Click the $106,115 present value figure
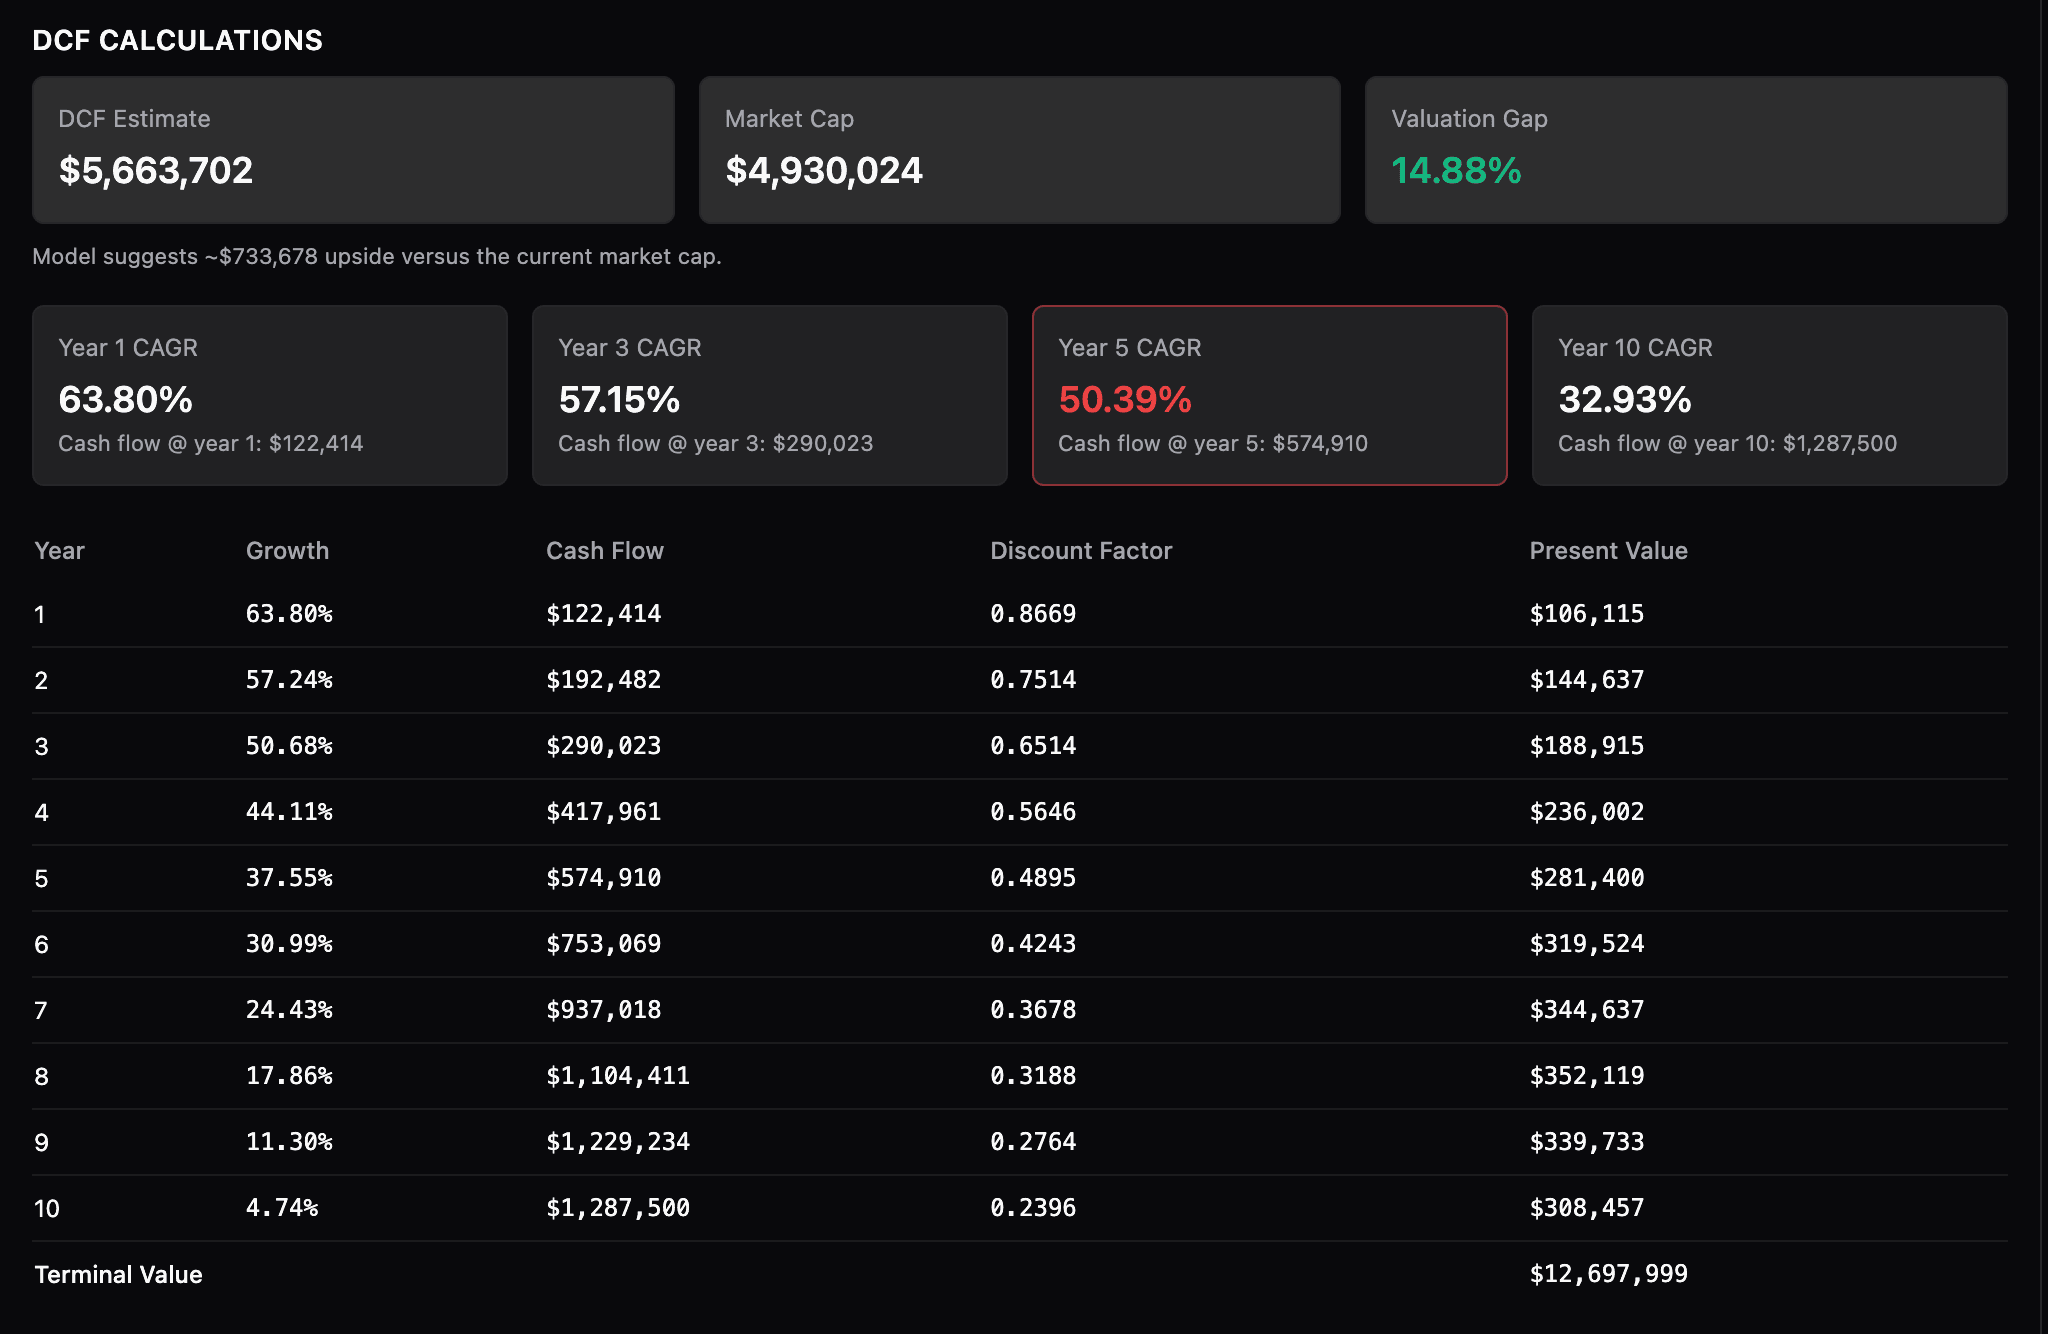 click(1586, 613)
